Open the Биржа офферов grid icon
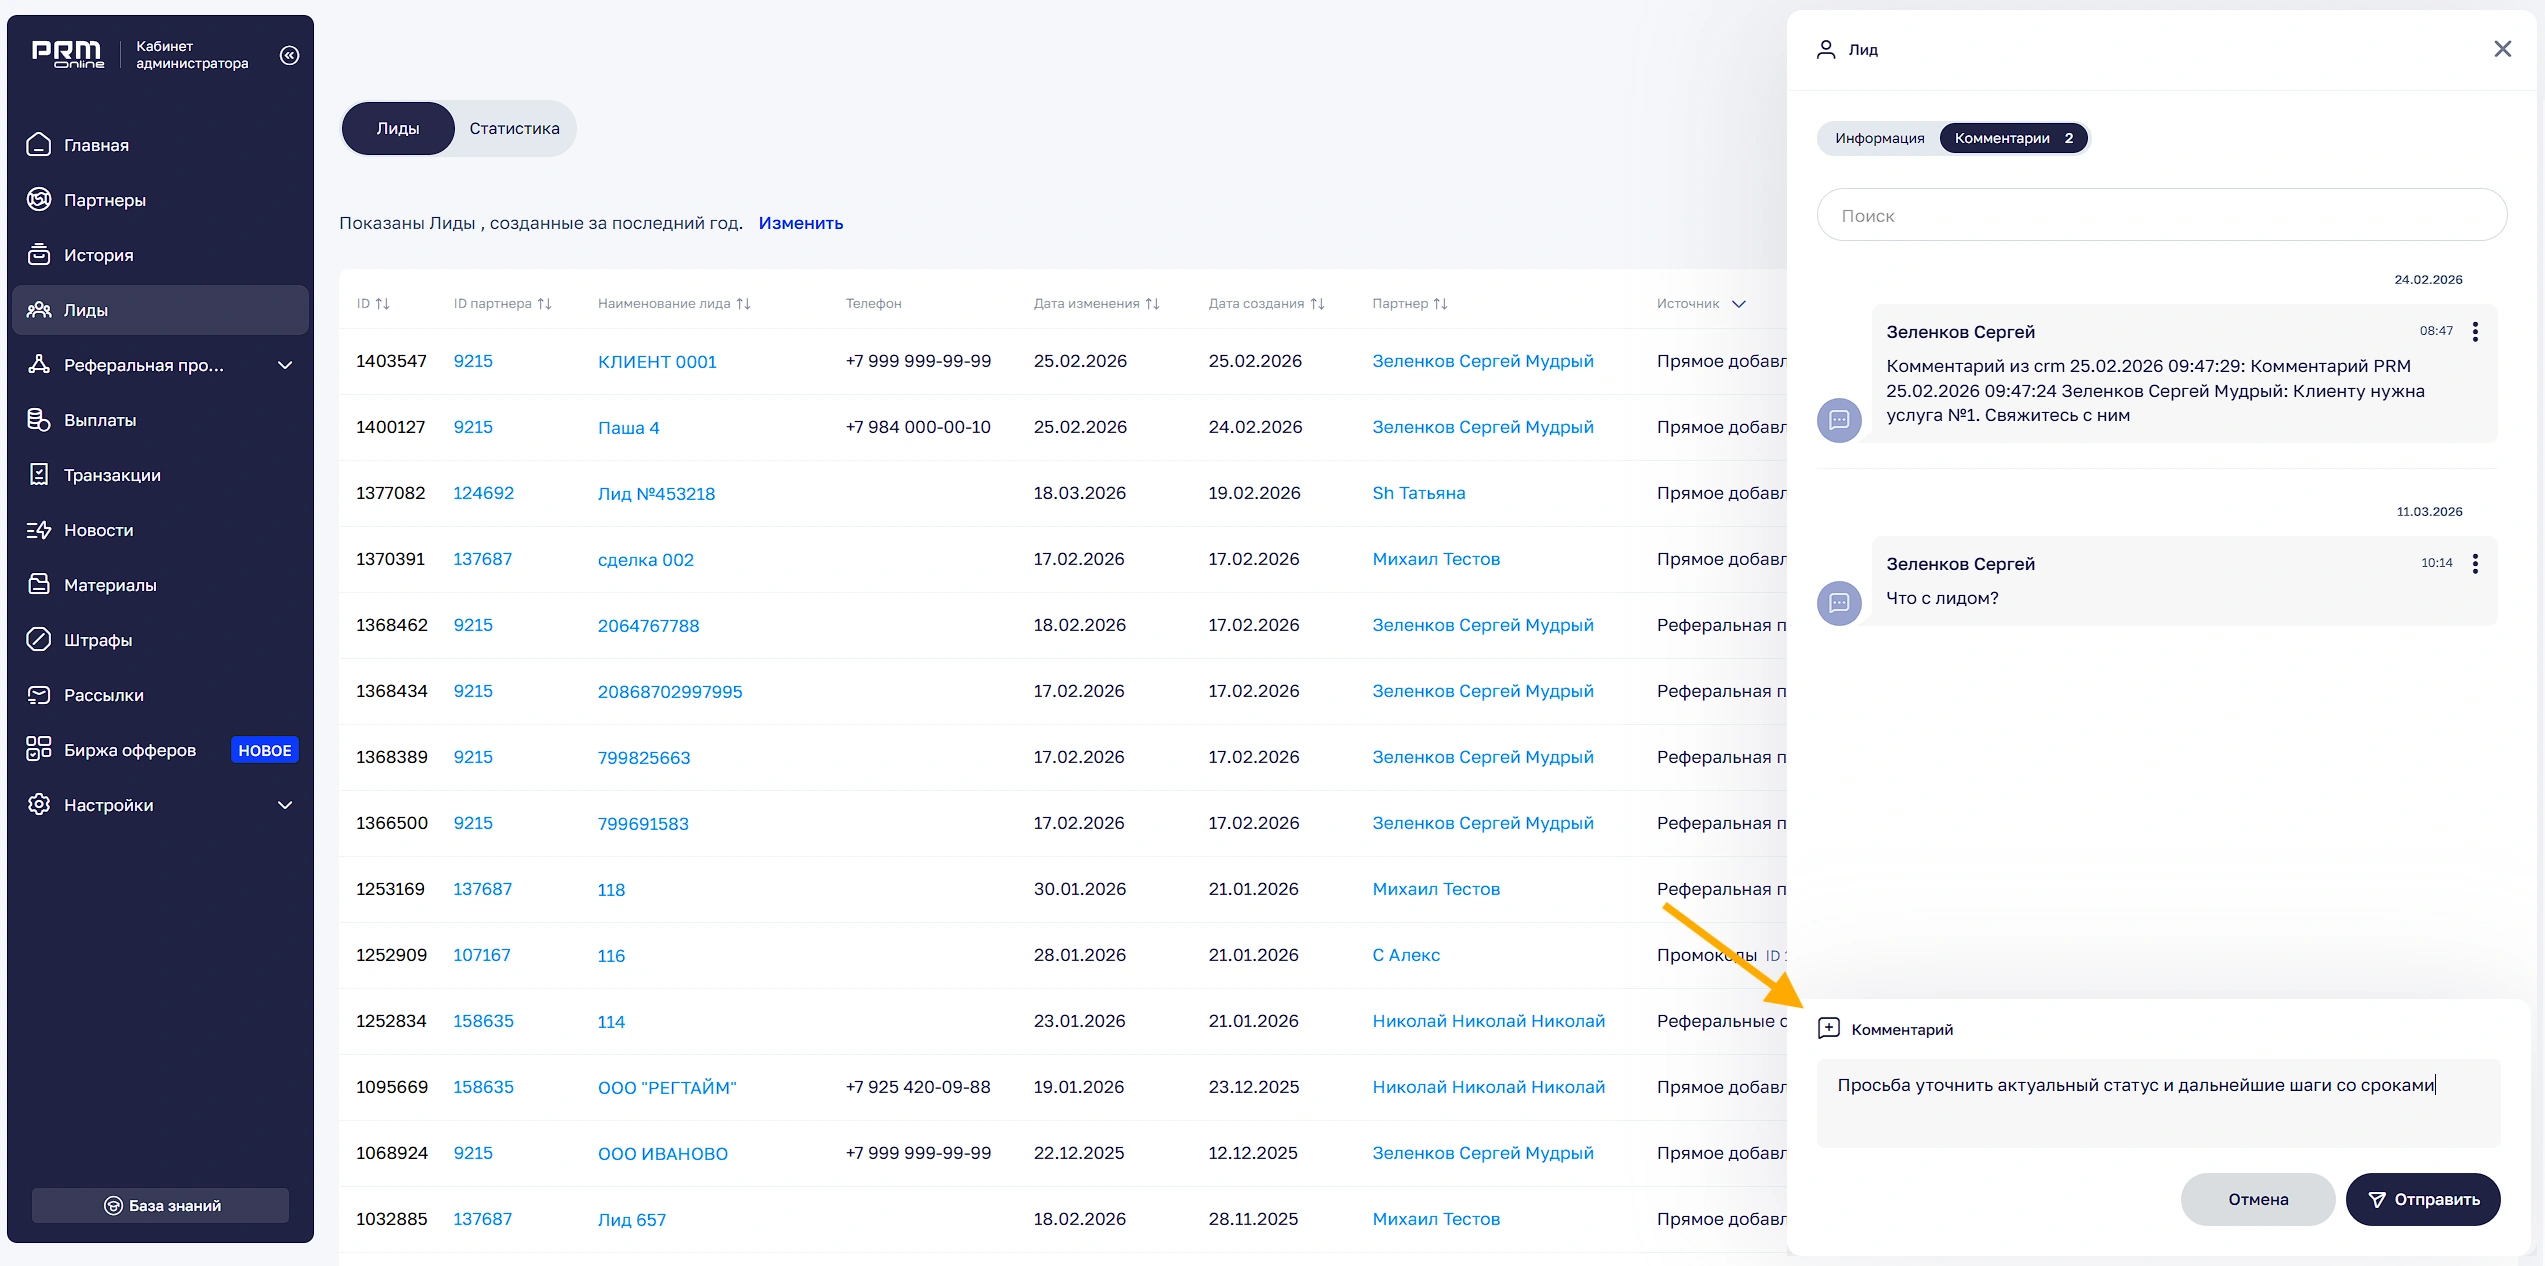Viewport: 2545px width, 1266px height. (x=39, y=750)
